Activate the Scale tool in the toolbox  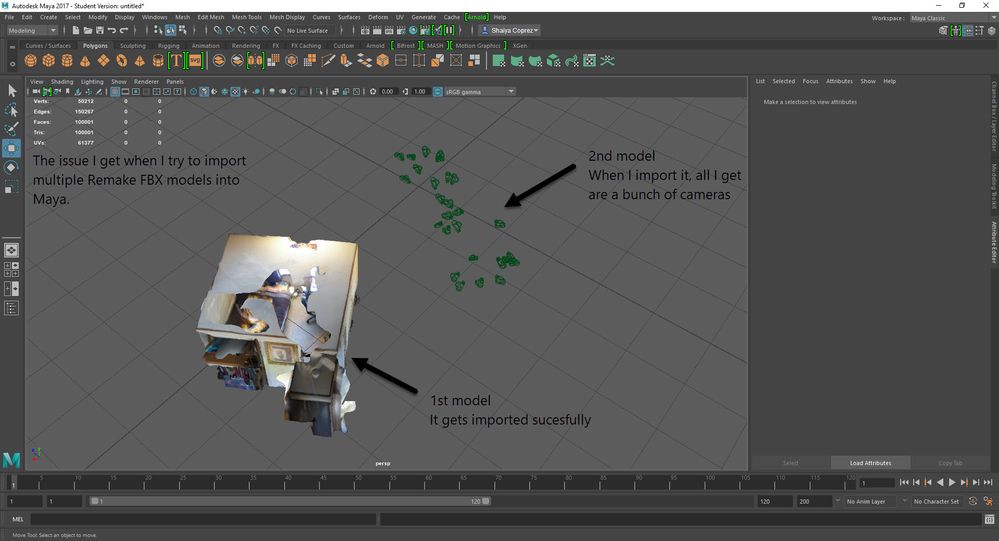pyautogui.click(x=11, y=187)
